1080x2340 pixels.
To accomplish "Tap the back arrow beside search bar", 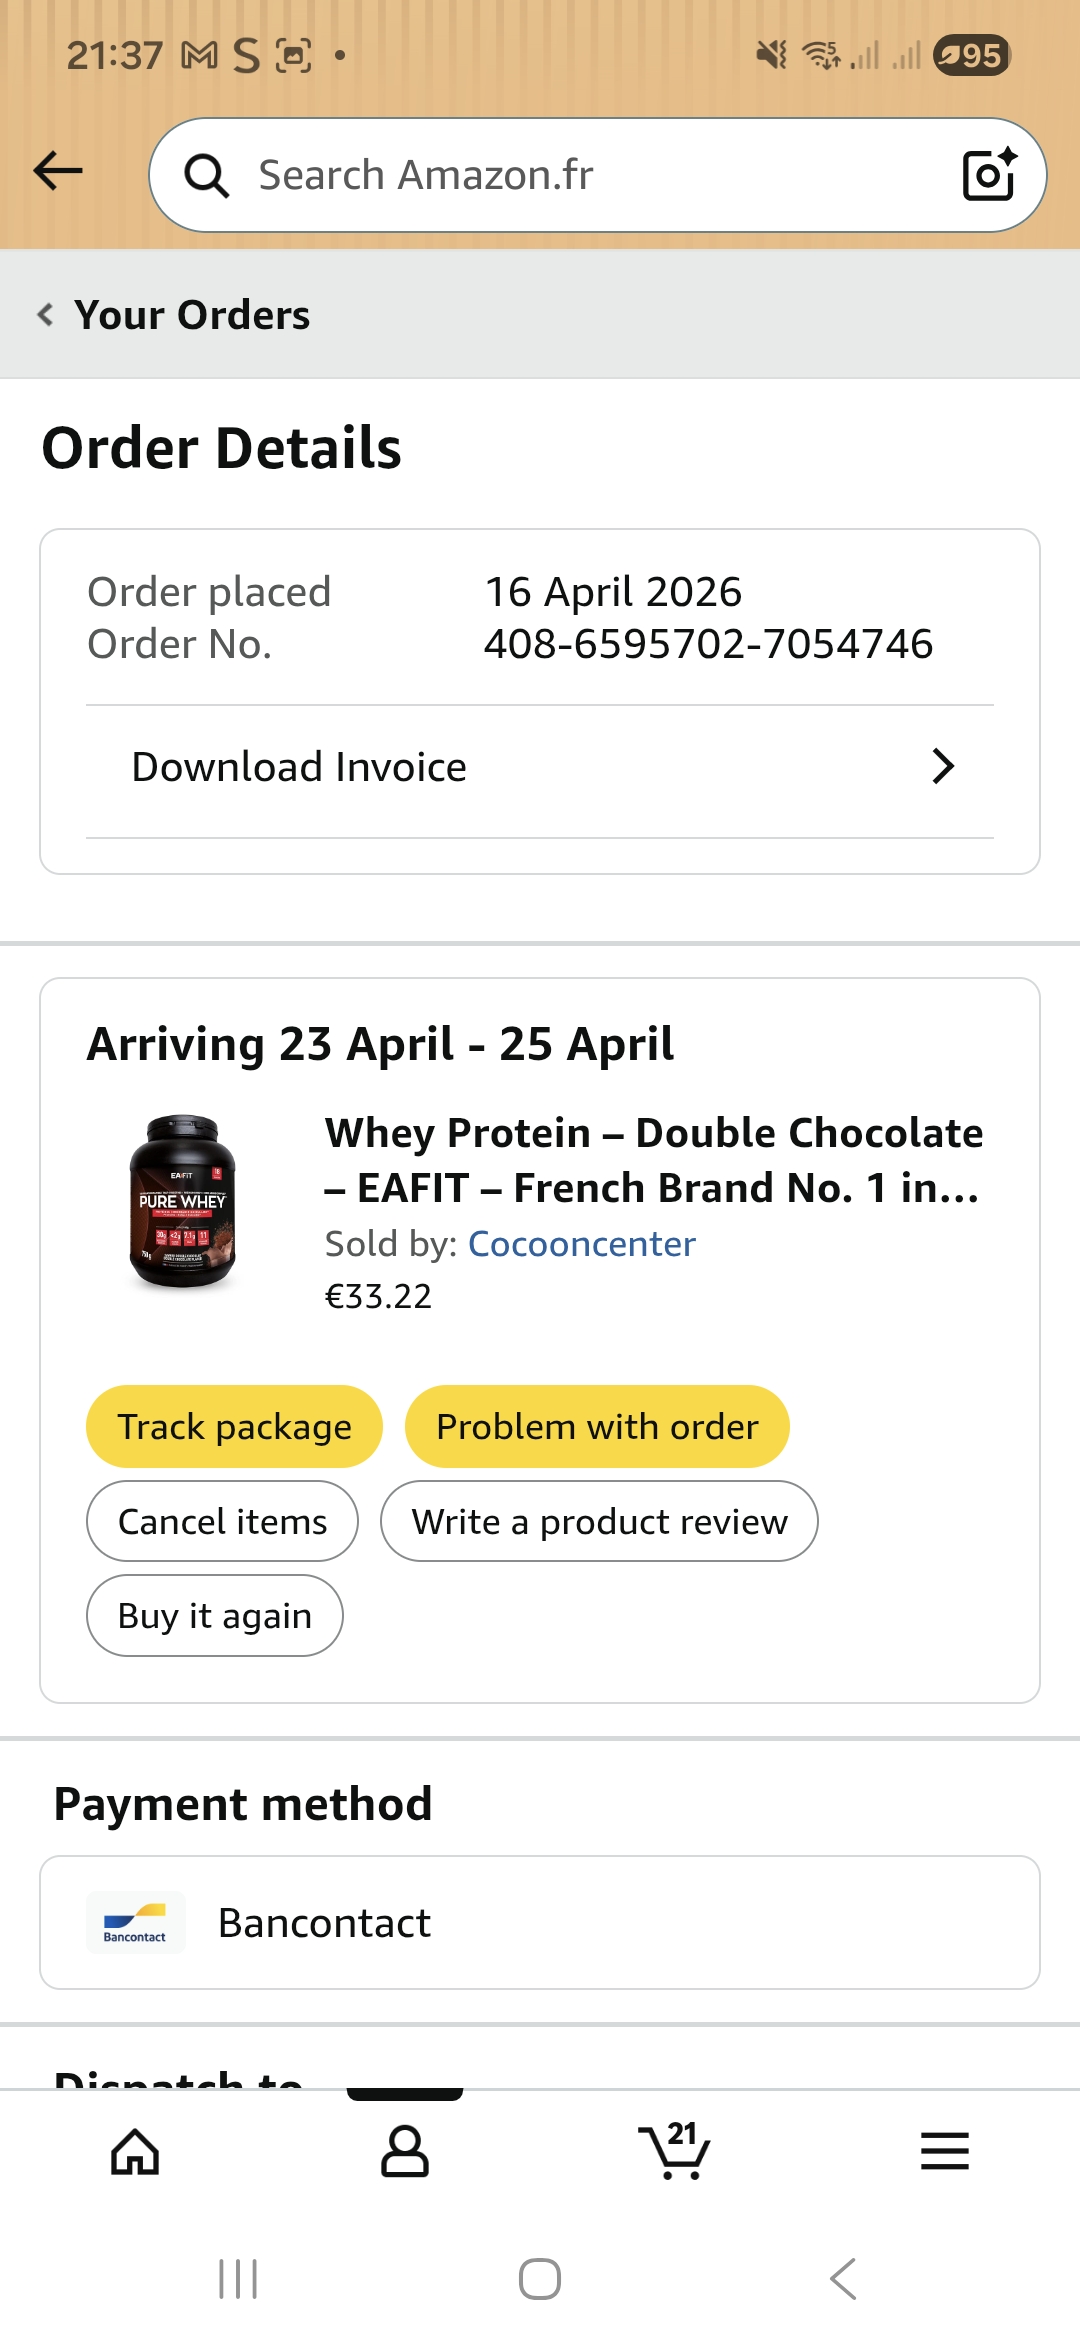I will pos(58,171).
